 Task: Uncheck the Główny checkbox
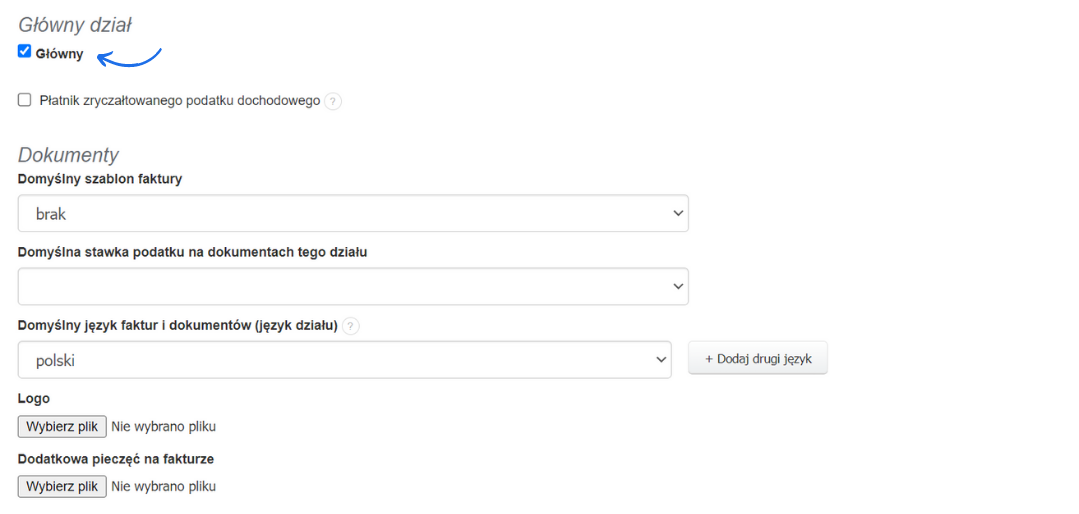(25, 52)
